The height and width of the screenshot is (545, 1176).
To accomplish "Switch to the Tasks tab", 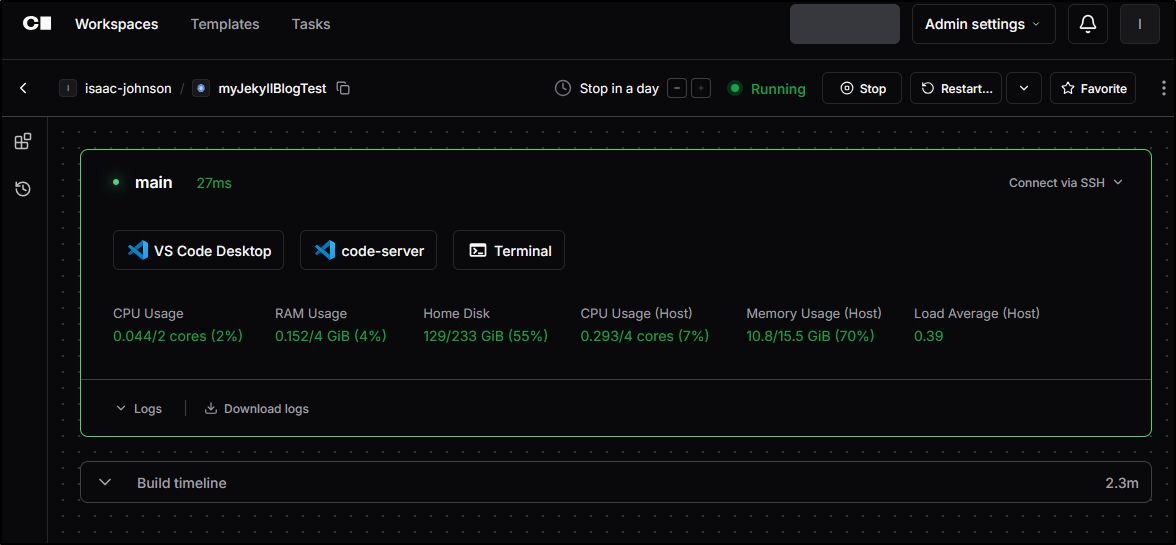I will click(x=311, y=24).
